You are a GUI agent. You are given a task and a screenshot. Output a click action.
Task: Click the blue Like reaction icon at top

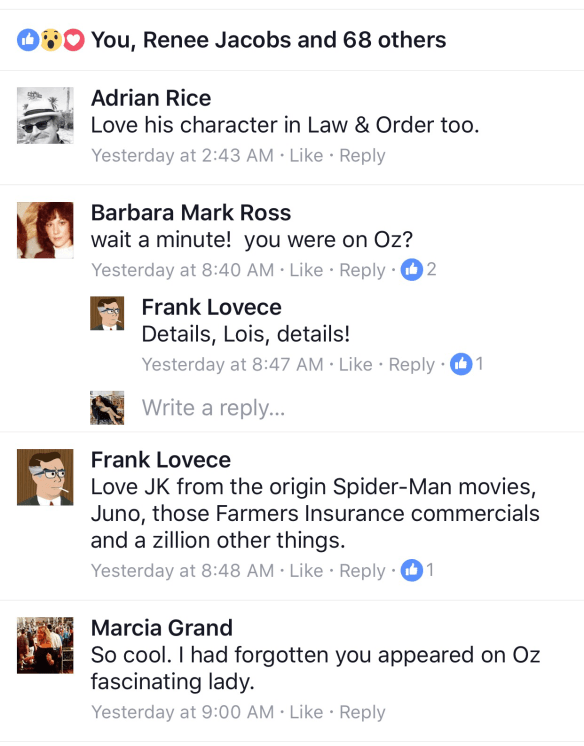[x=28, y=40]
